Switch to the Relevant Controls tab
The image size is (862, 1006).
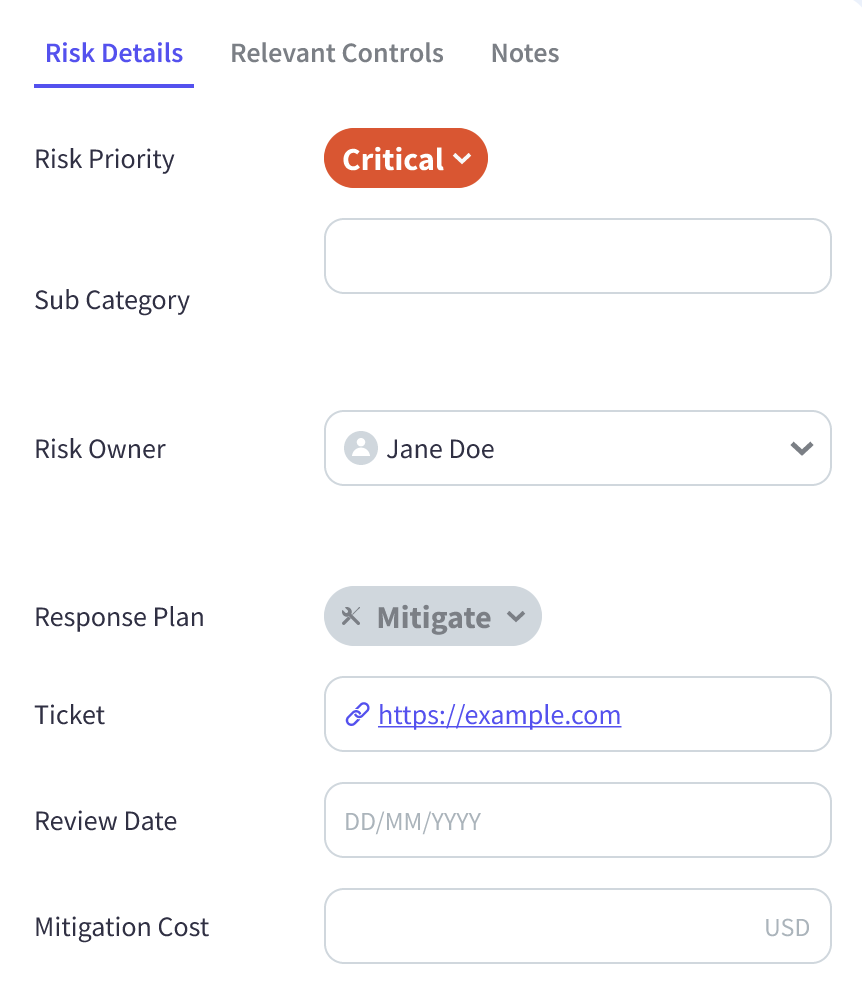pyautogui.click(x=337, y=53)
